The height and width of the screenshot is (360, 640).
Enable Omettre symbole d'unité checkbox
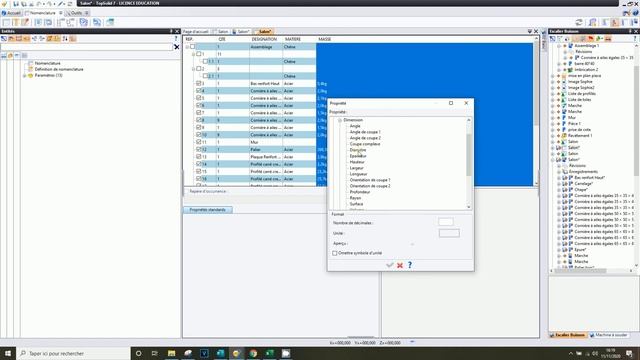335,253
